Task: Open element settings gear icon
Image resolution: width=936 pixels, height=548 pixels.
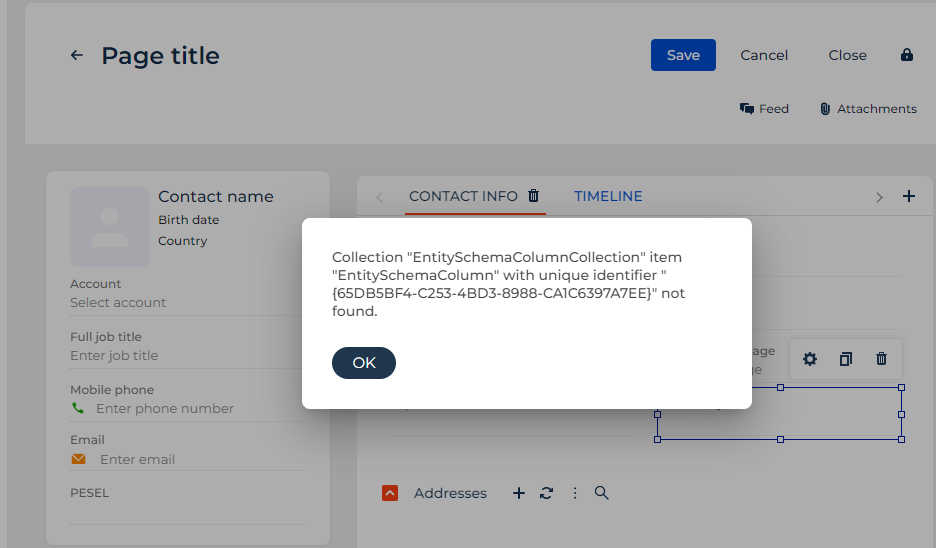Action: pos(809,359)
